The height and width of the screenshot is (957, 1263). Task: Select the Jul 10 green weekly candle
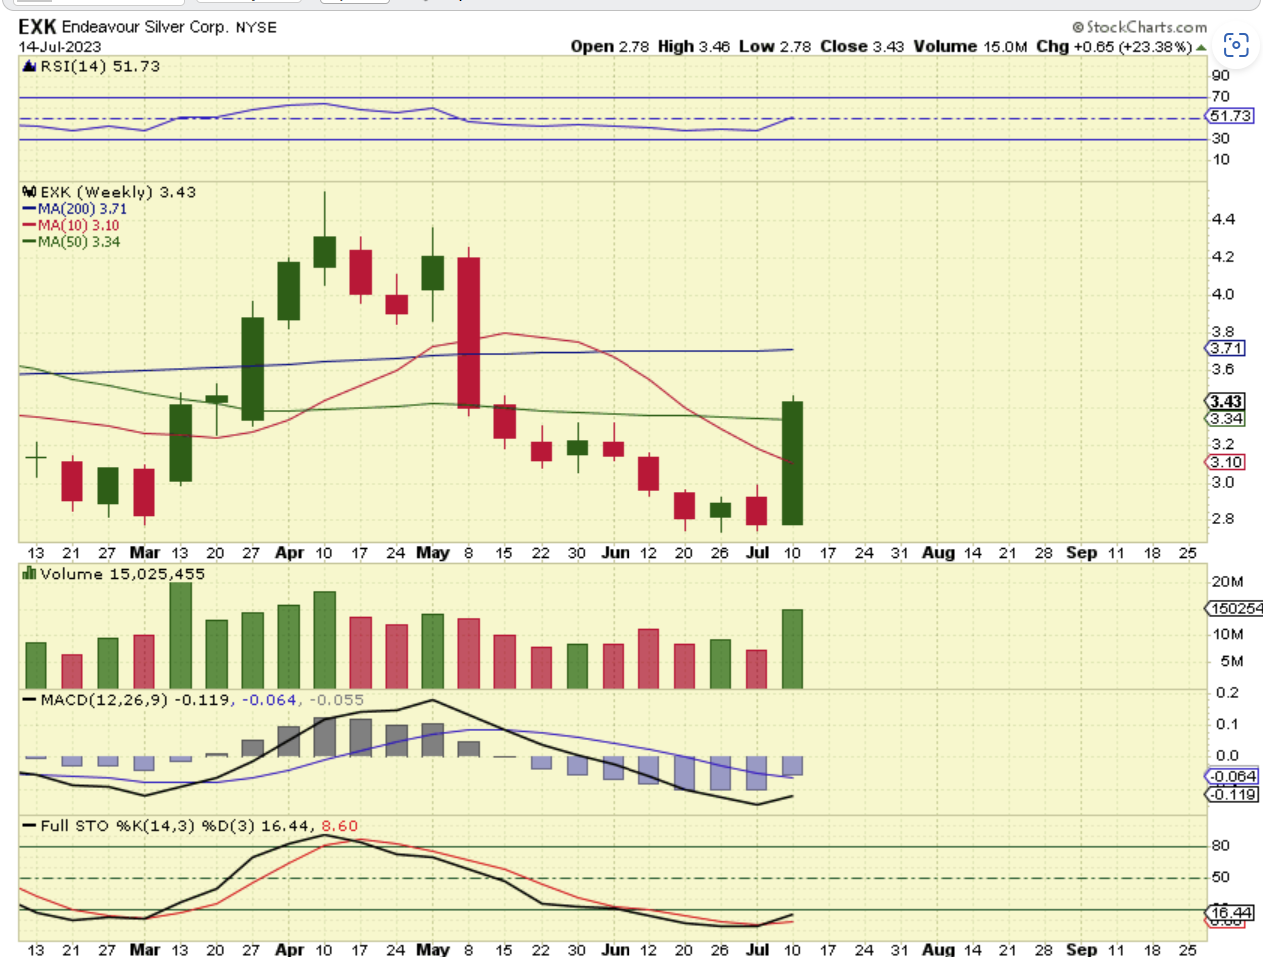click(x=792, y=463)
